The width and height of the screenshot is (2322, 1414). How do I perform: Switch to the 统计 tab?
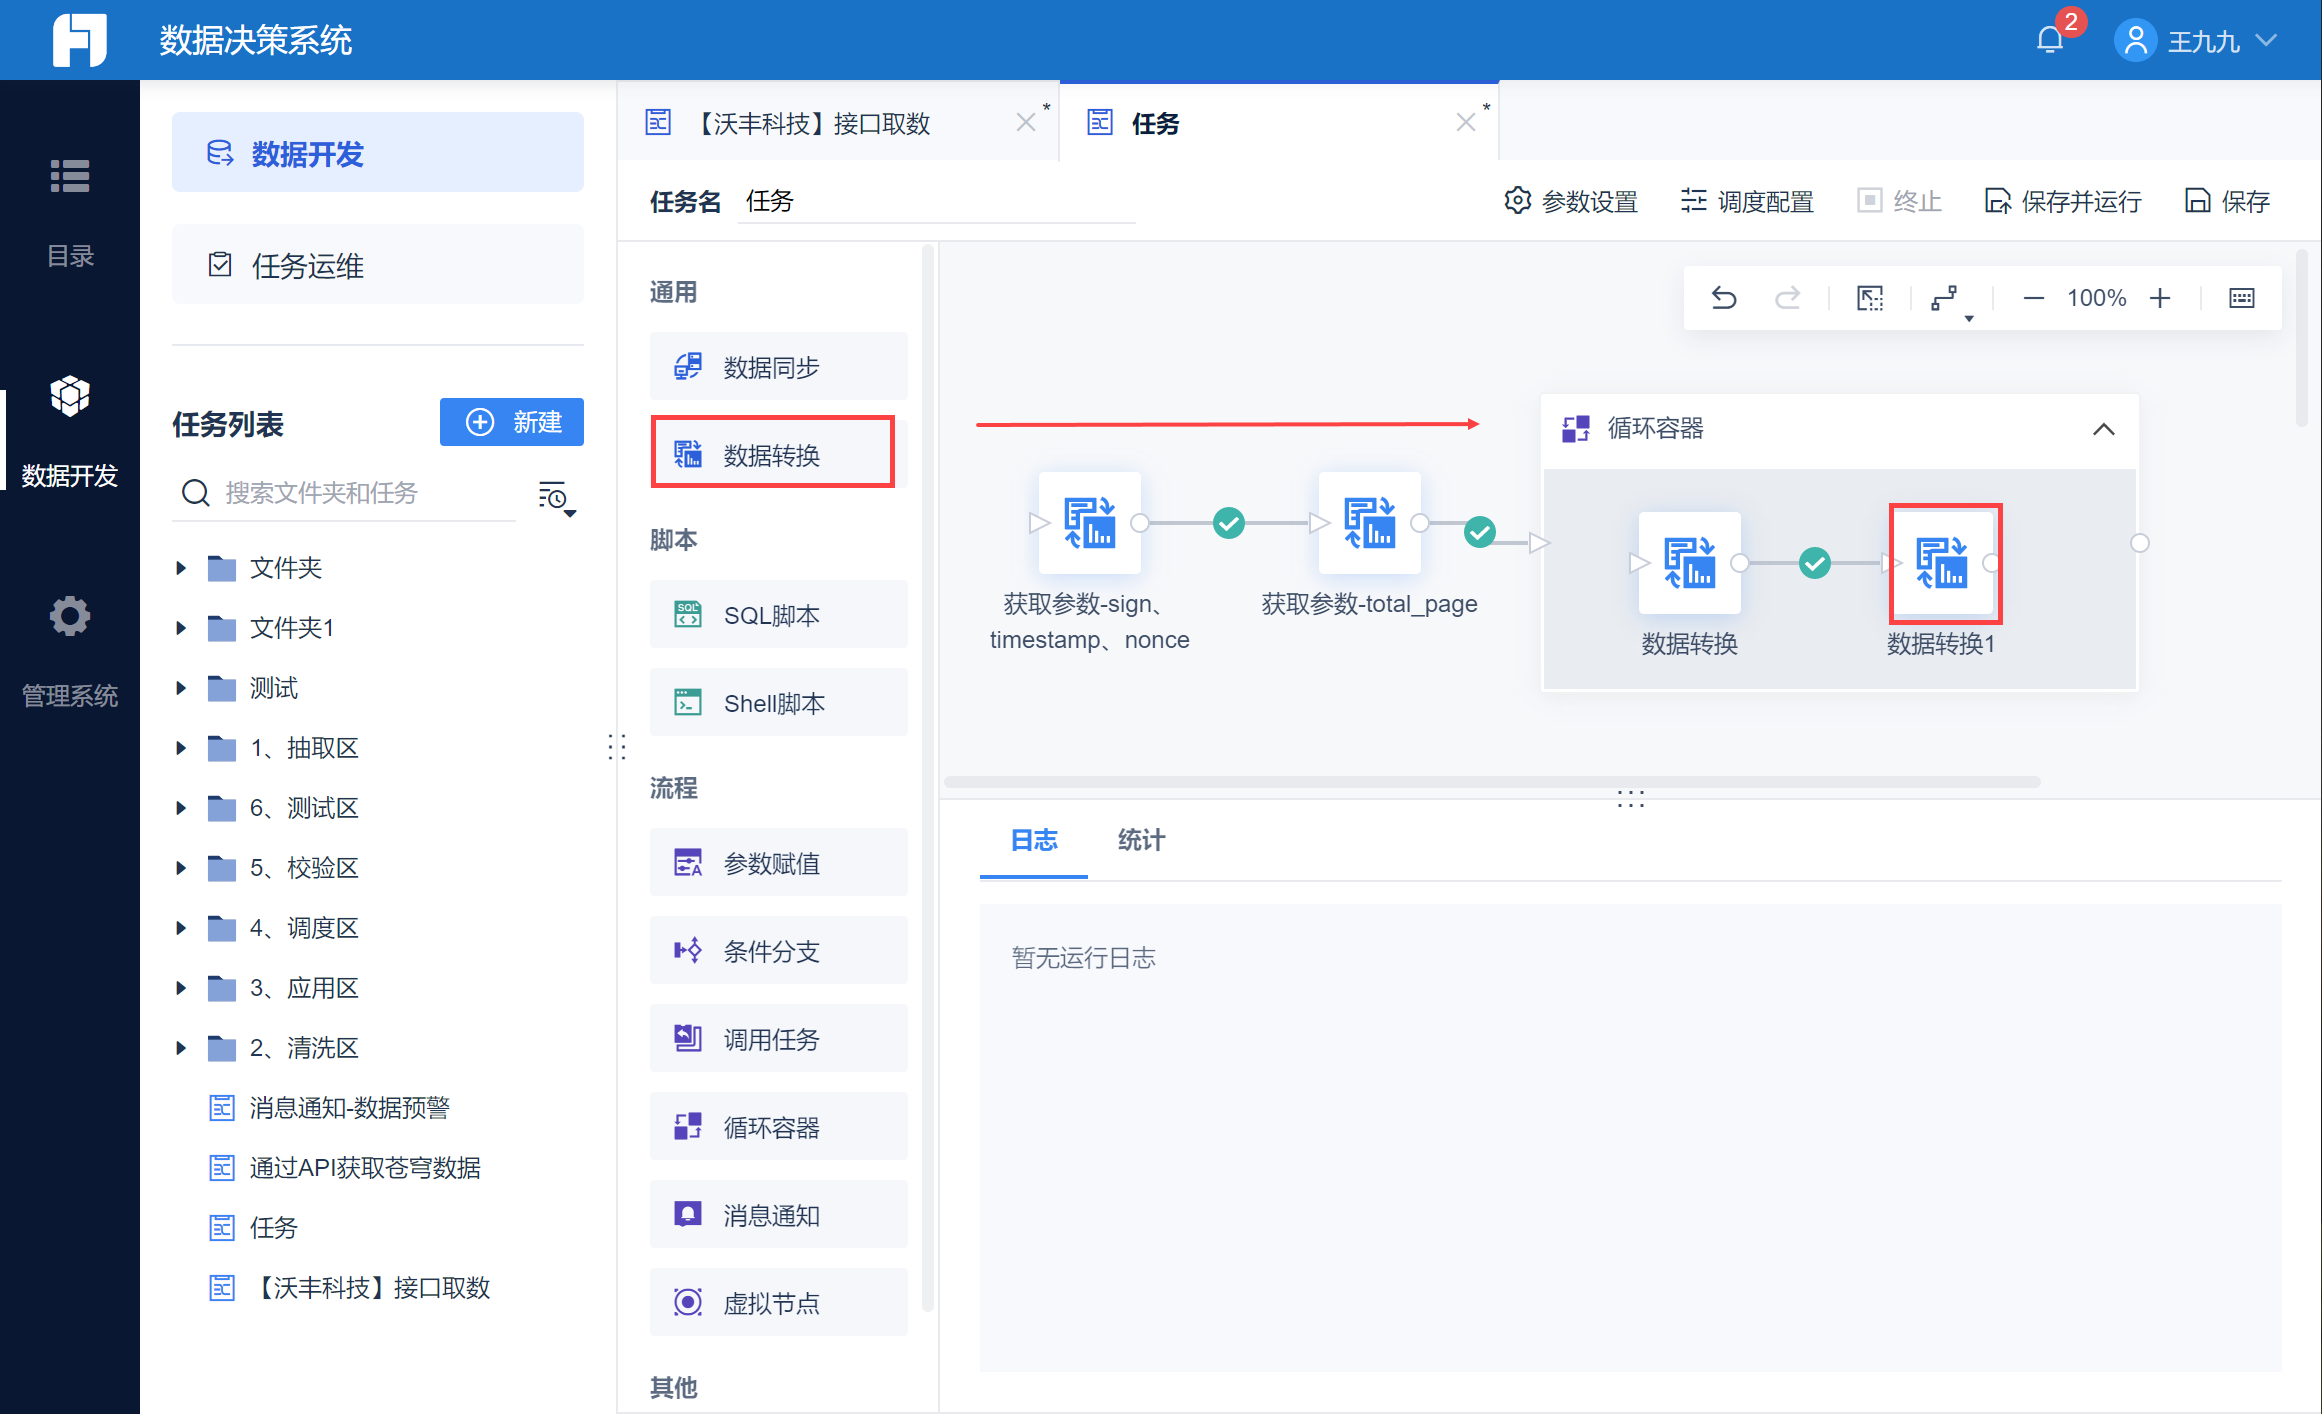click(1141, 840)
